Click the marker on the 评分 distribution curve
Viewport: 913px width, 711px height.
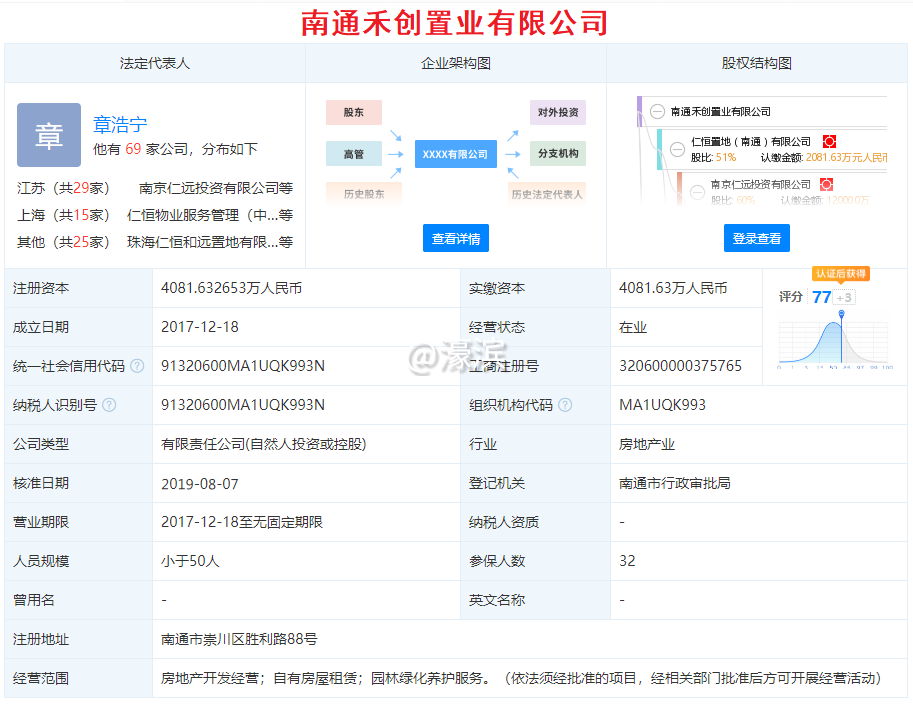841,314
